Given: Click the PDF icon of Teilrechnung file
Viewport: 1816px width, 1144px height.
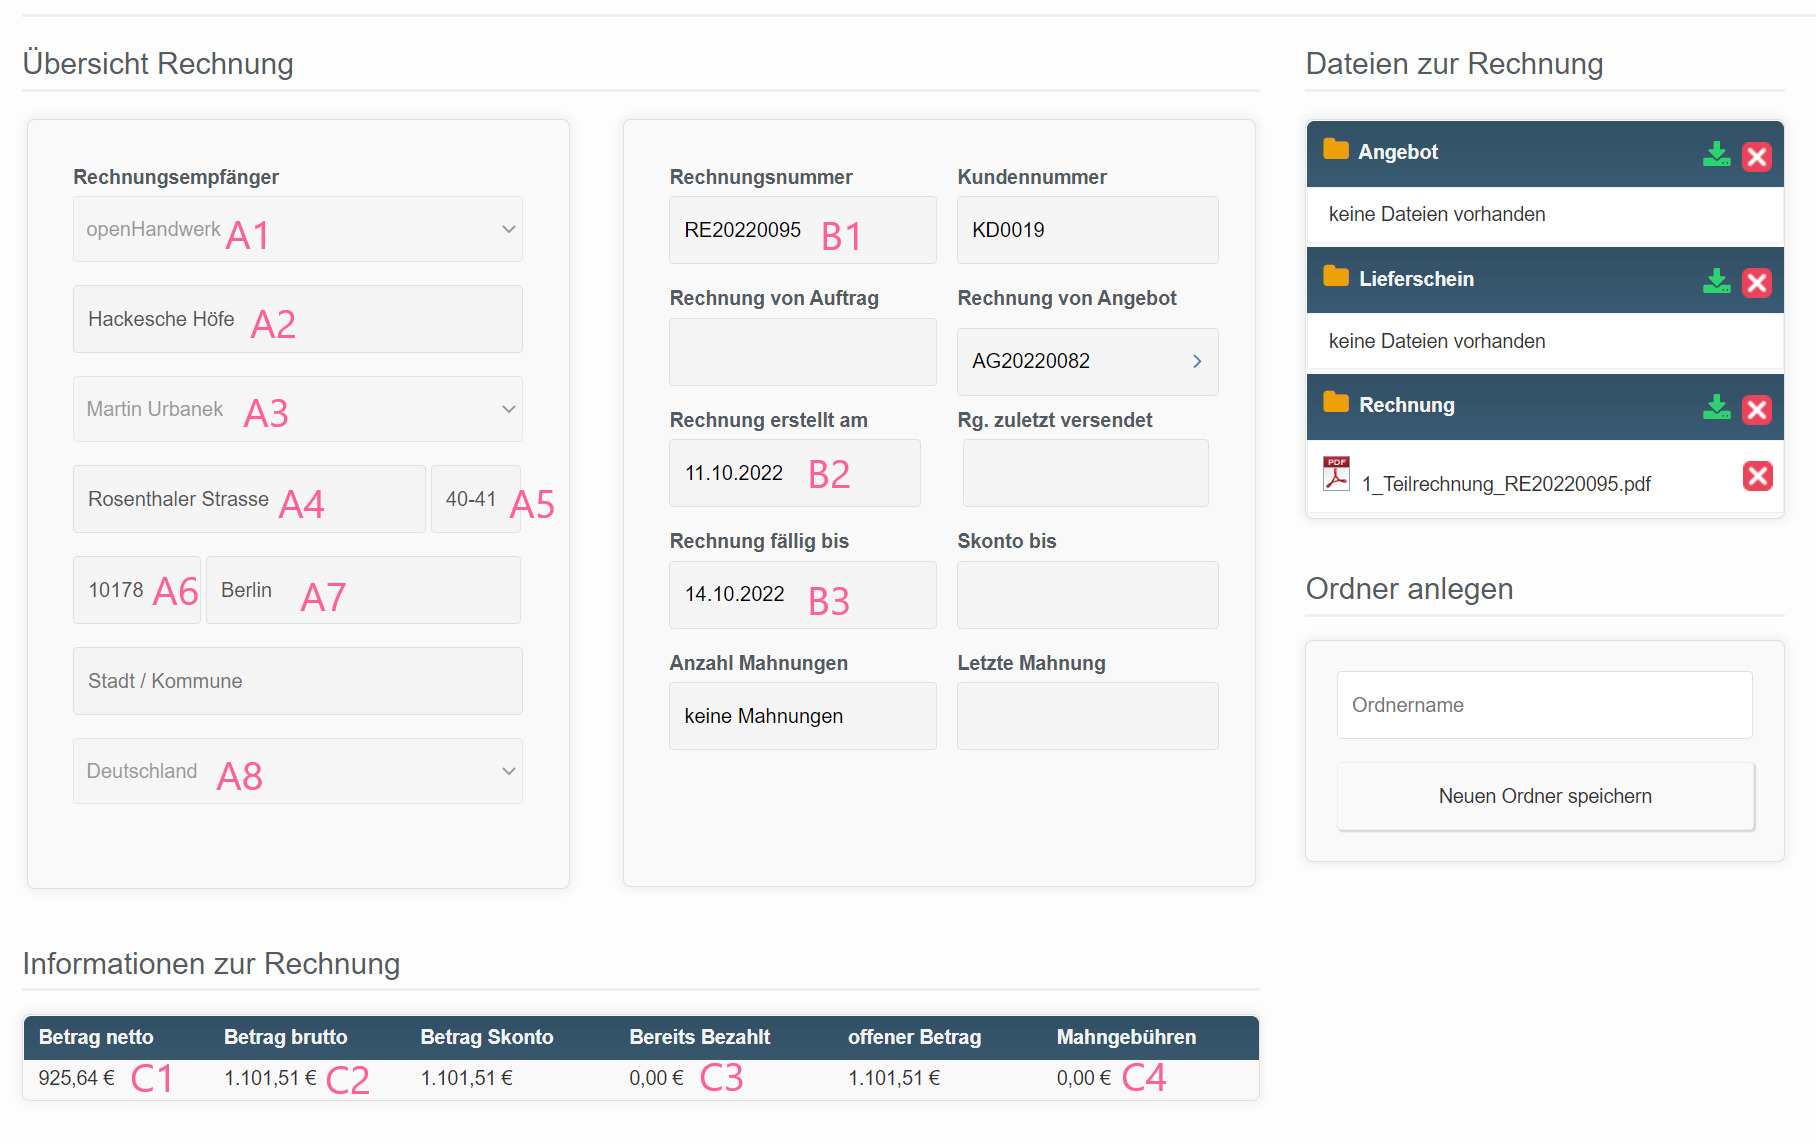Looking at the screenshot, I should click(x=1336, y=474).
